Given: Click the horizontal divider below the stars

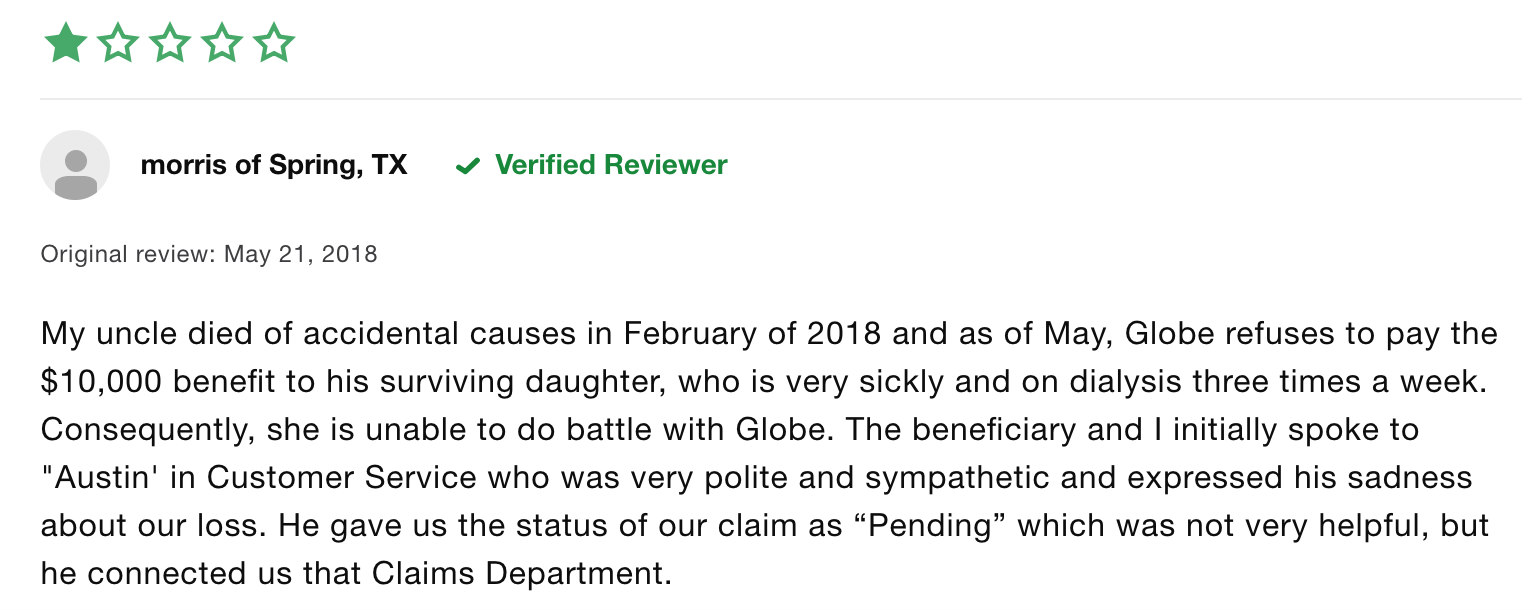Looking at the screenshot, I should click(781, 99).
